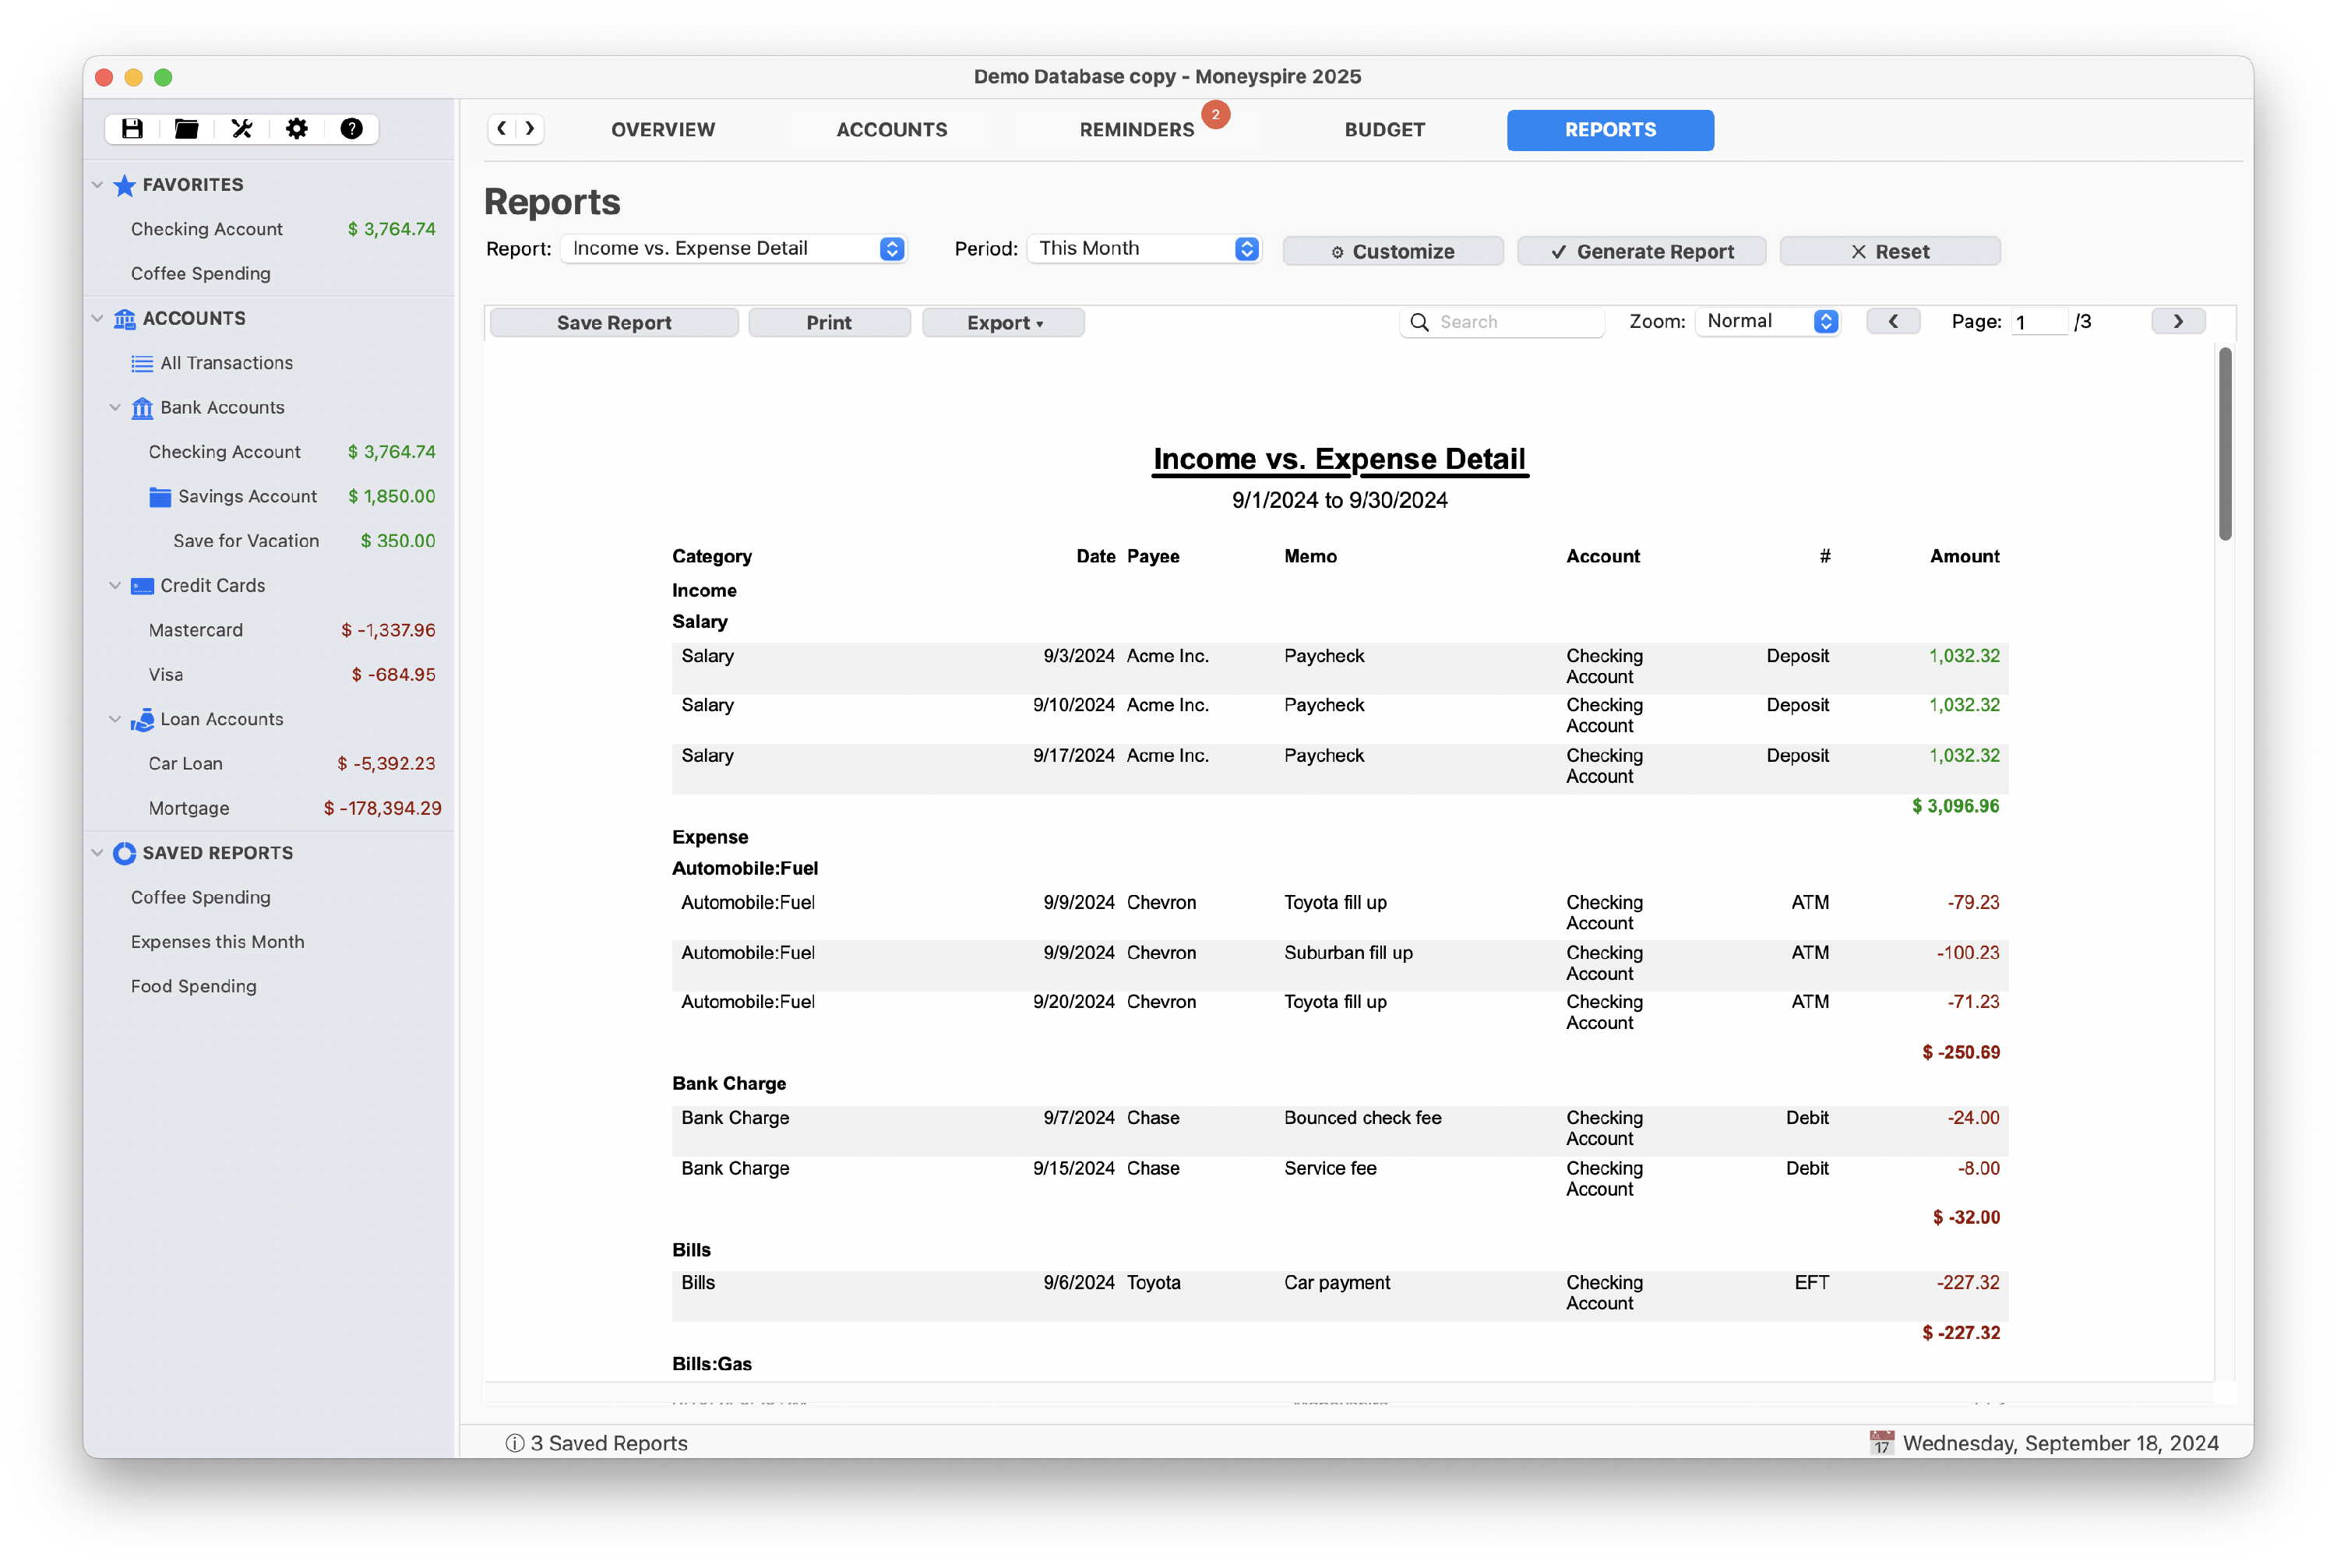Click the Savings Account folder icon
Image resolution: width=2337 pixels, height=1568 pixels.
coord(160,497)
